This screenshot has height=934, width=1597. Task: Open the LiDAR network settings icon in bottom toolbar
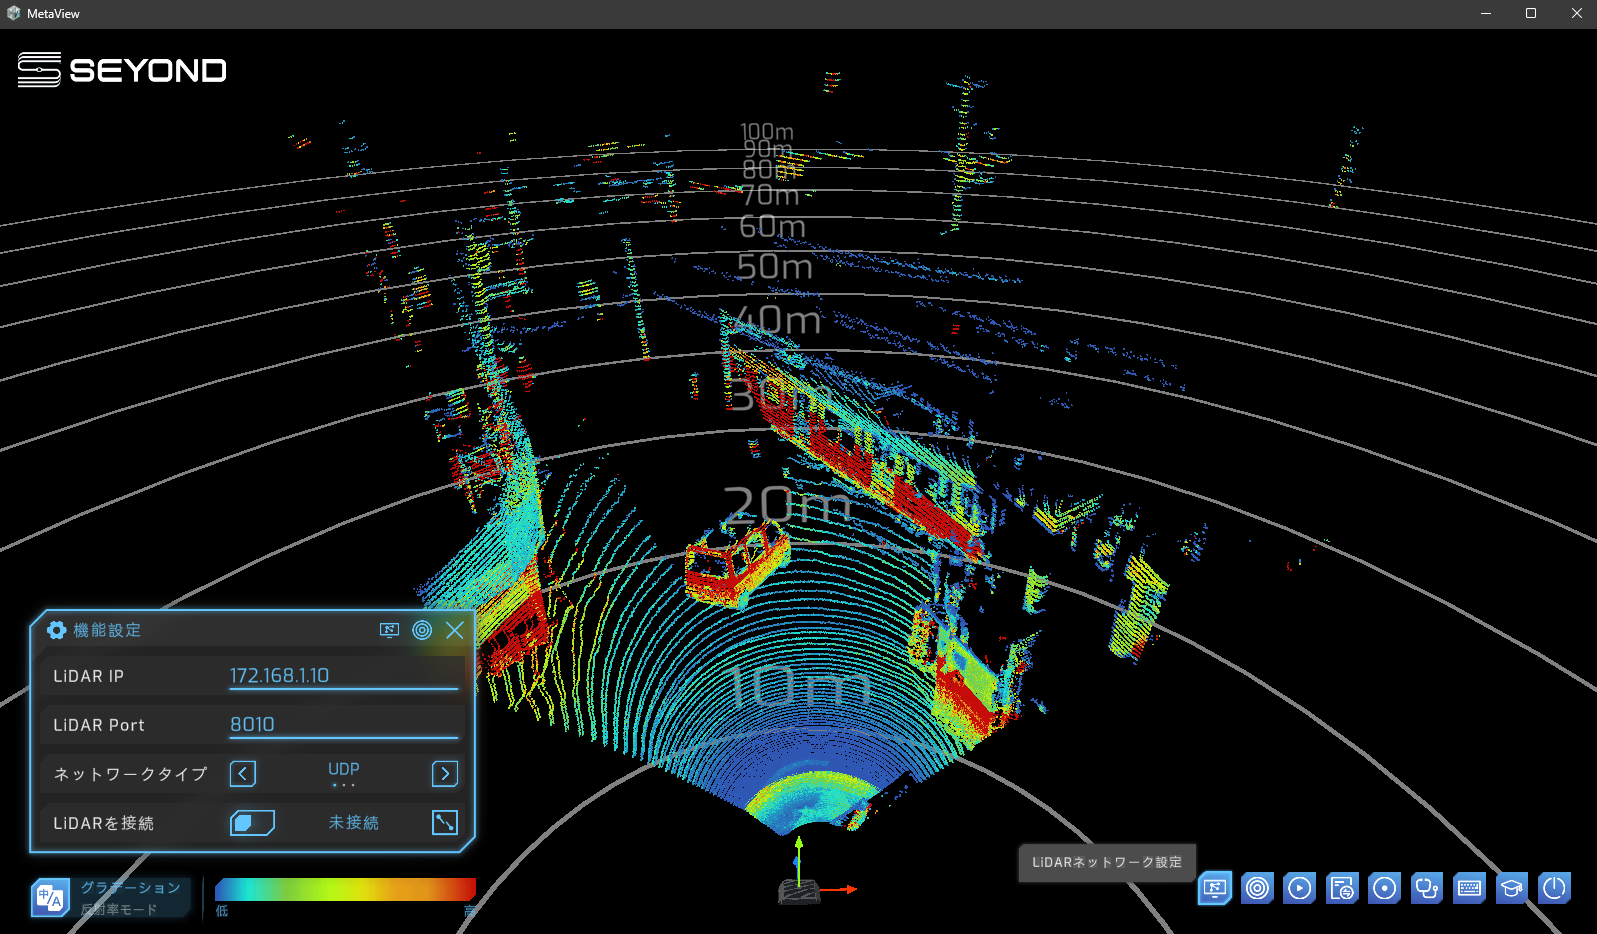point(1214,888)
